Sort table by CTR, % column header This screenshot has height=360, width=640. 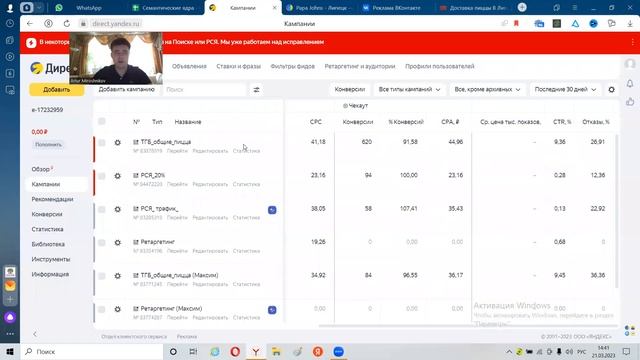[x=562, y=122]
